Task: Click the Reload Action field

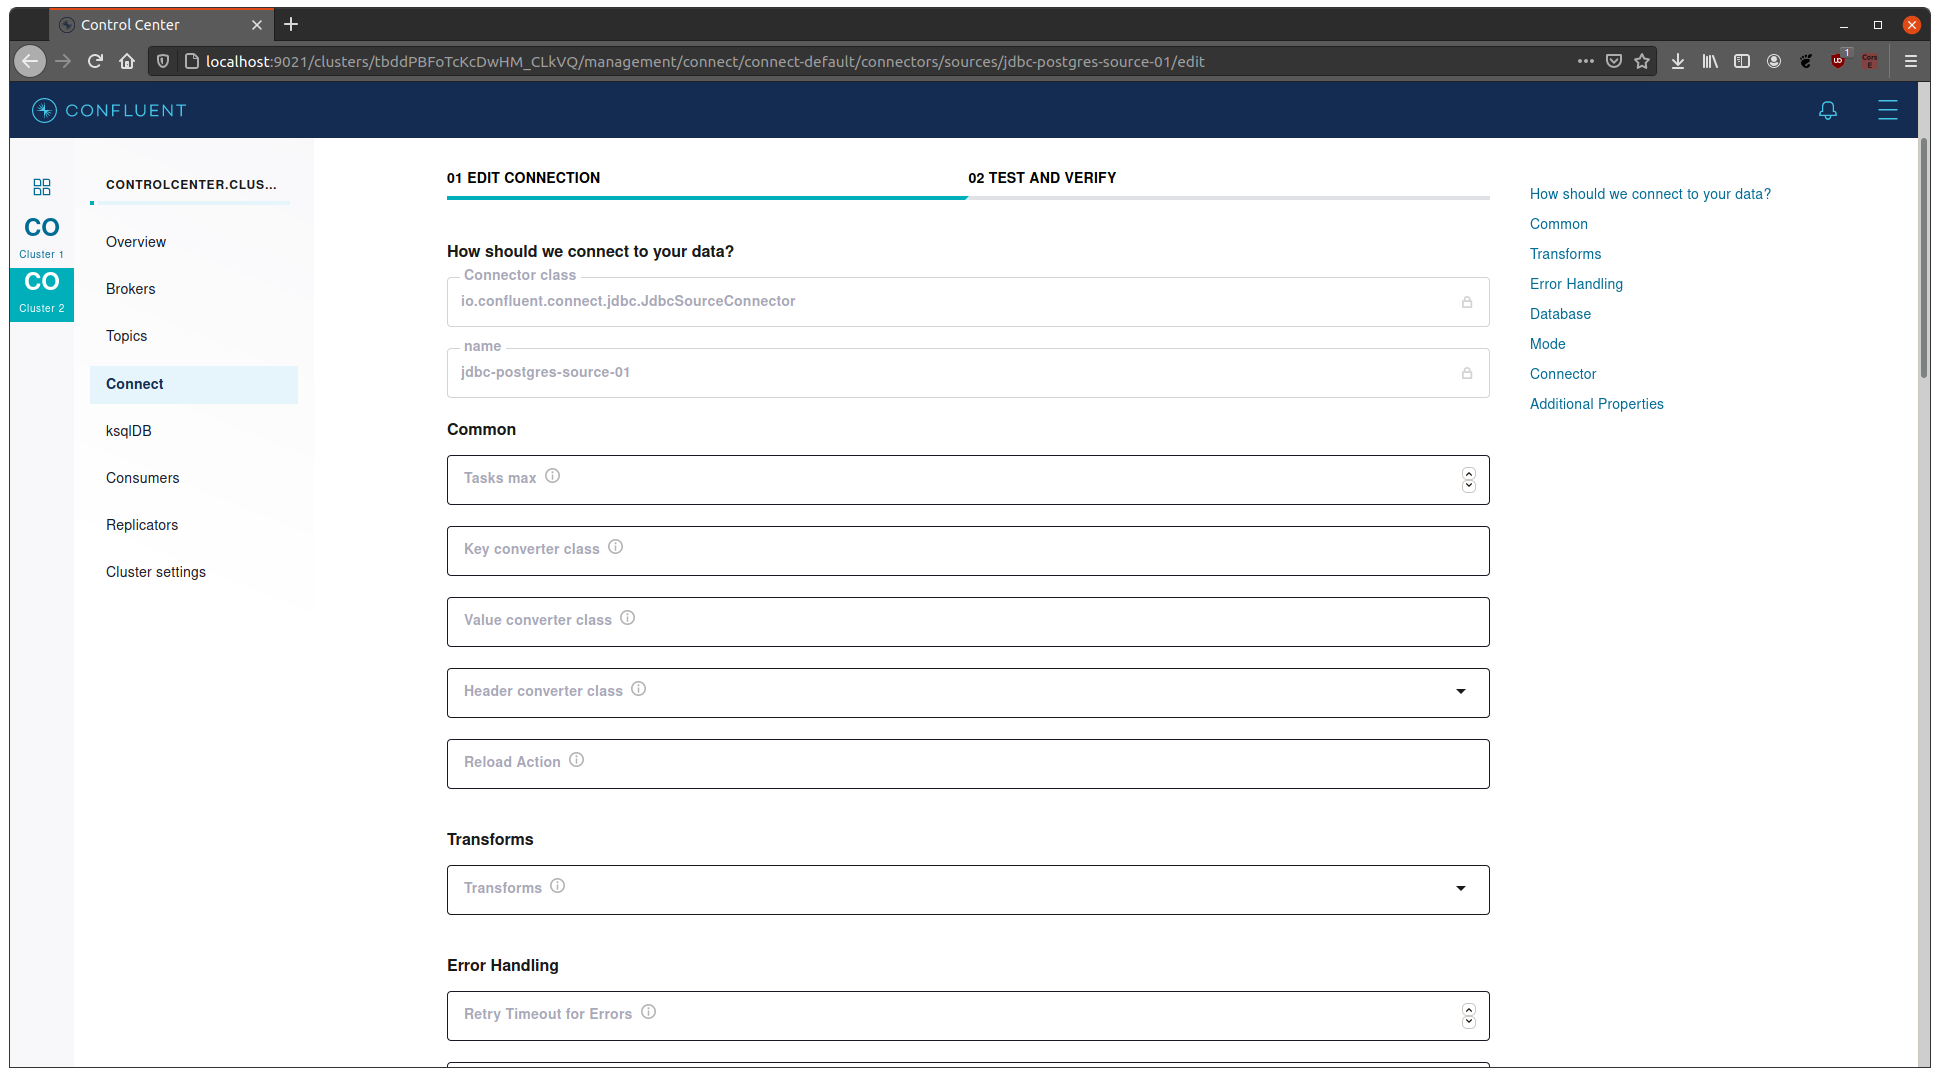Action: click(968, 764)
